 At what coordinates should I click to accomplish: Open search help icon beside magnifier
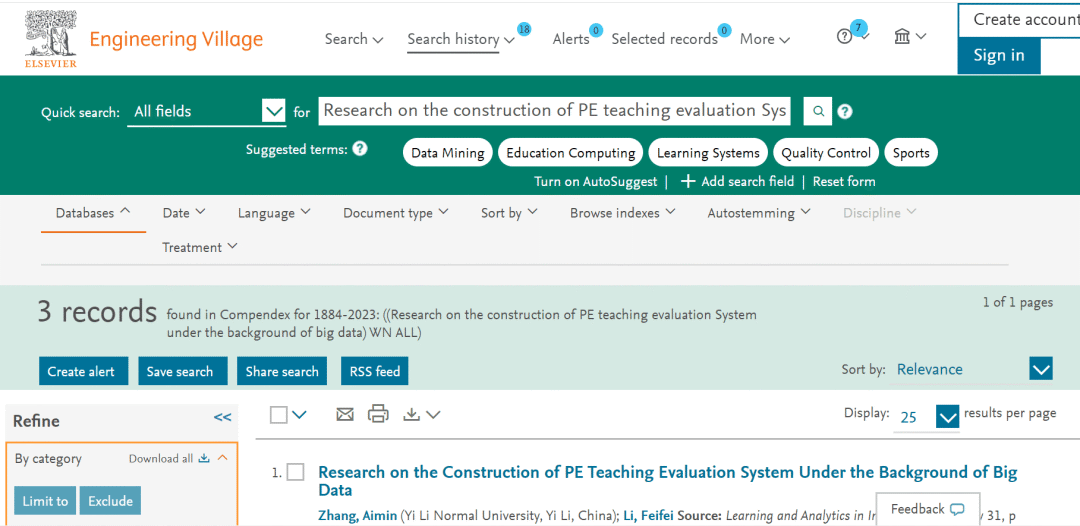pos(845,112)
